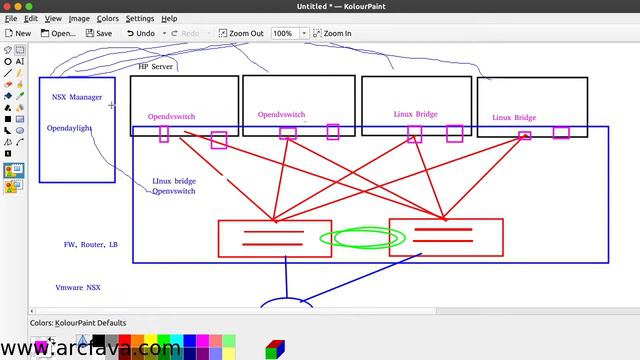Pick the cyan color swatch
This screenshot has height=360, width=640.
177,341
